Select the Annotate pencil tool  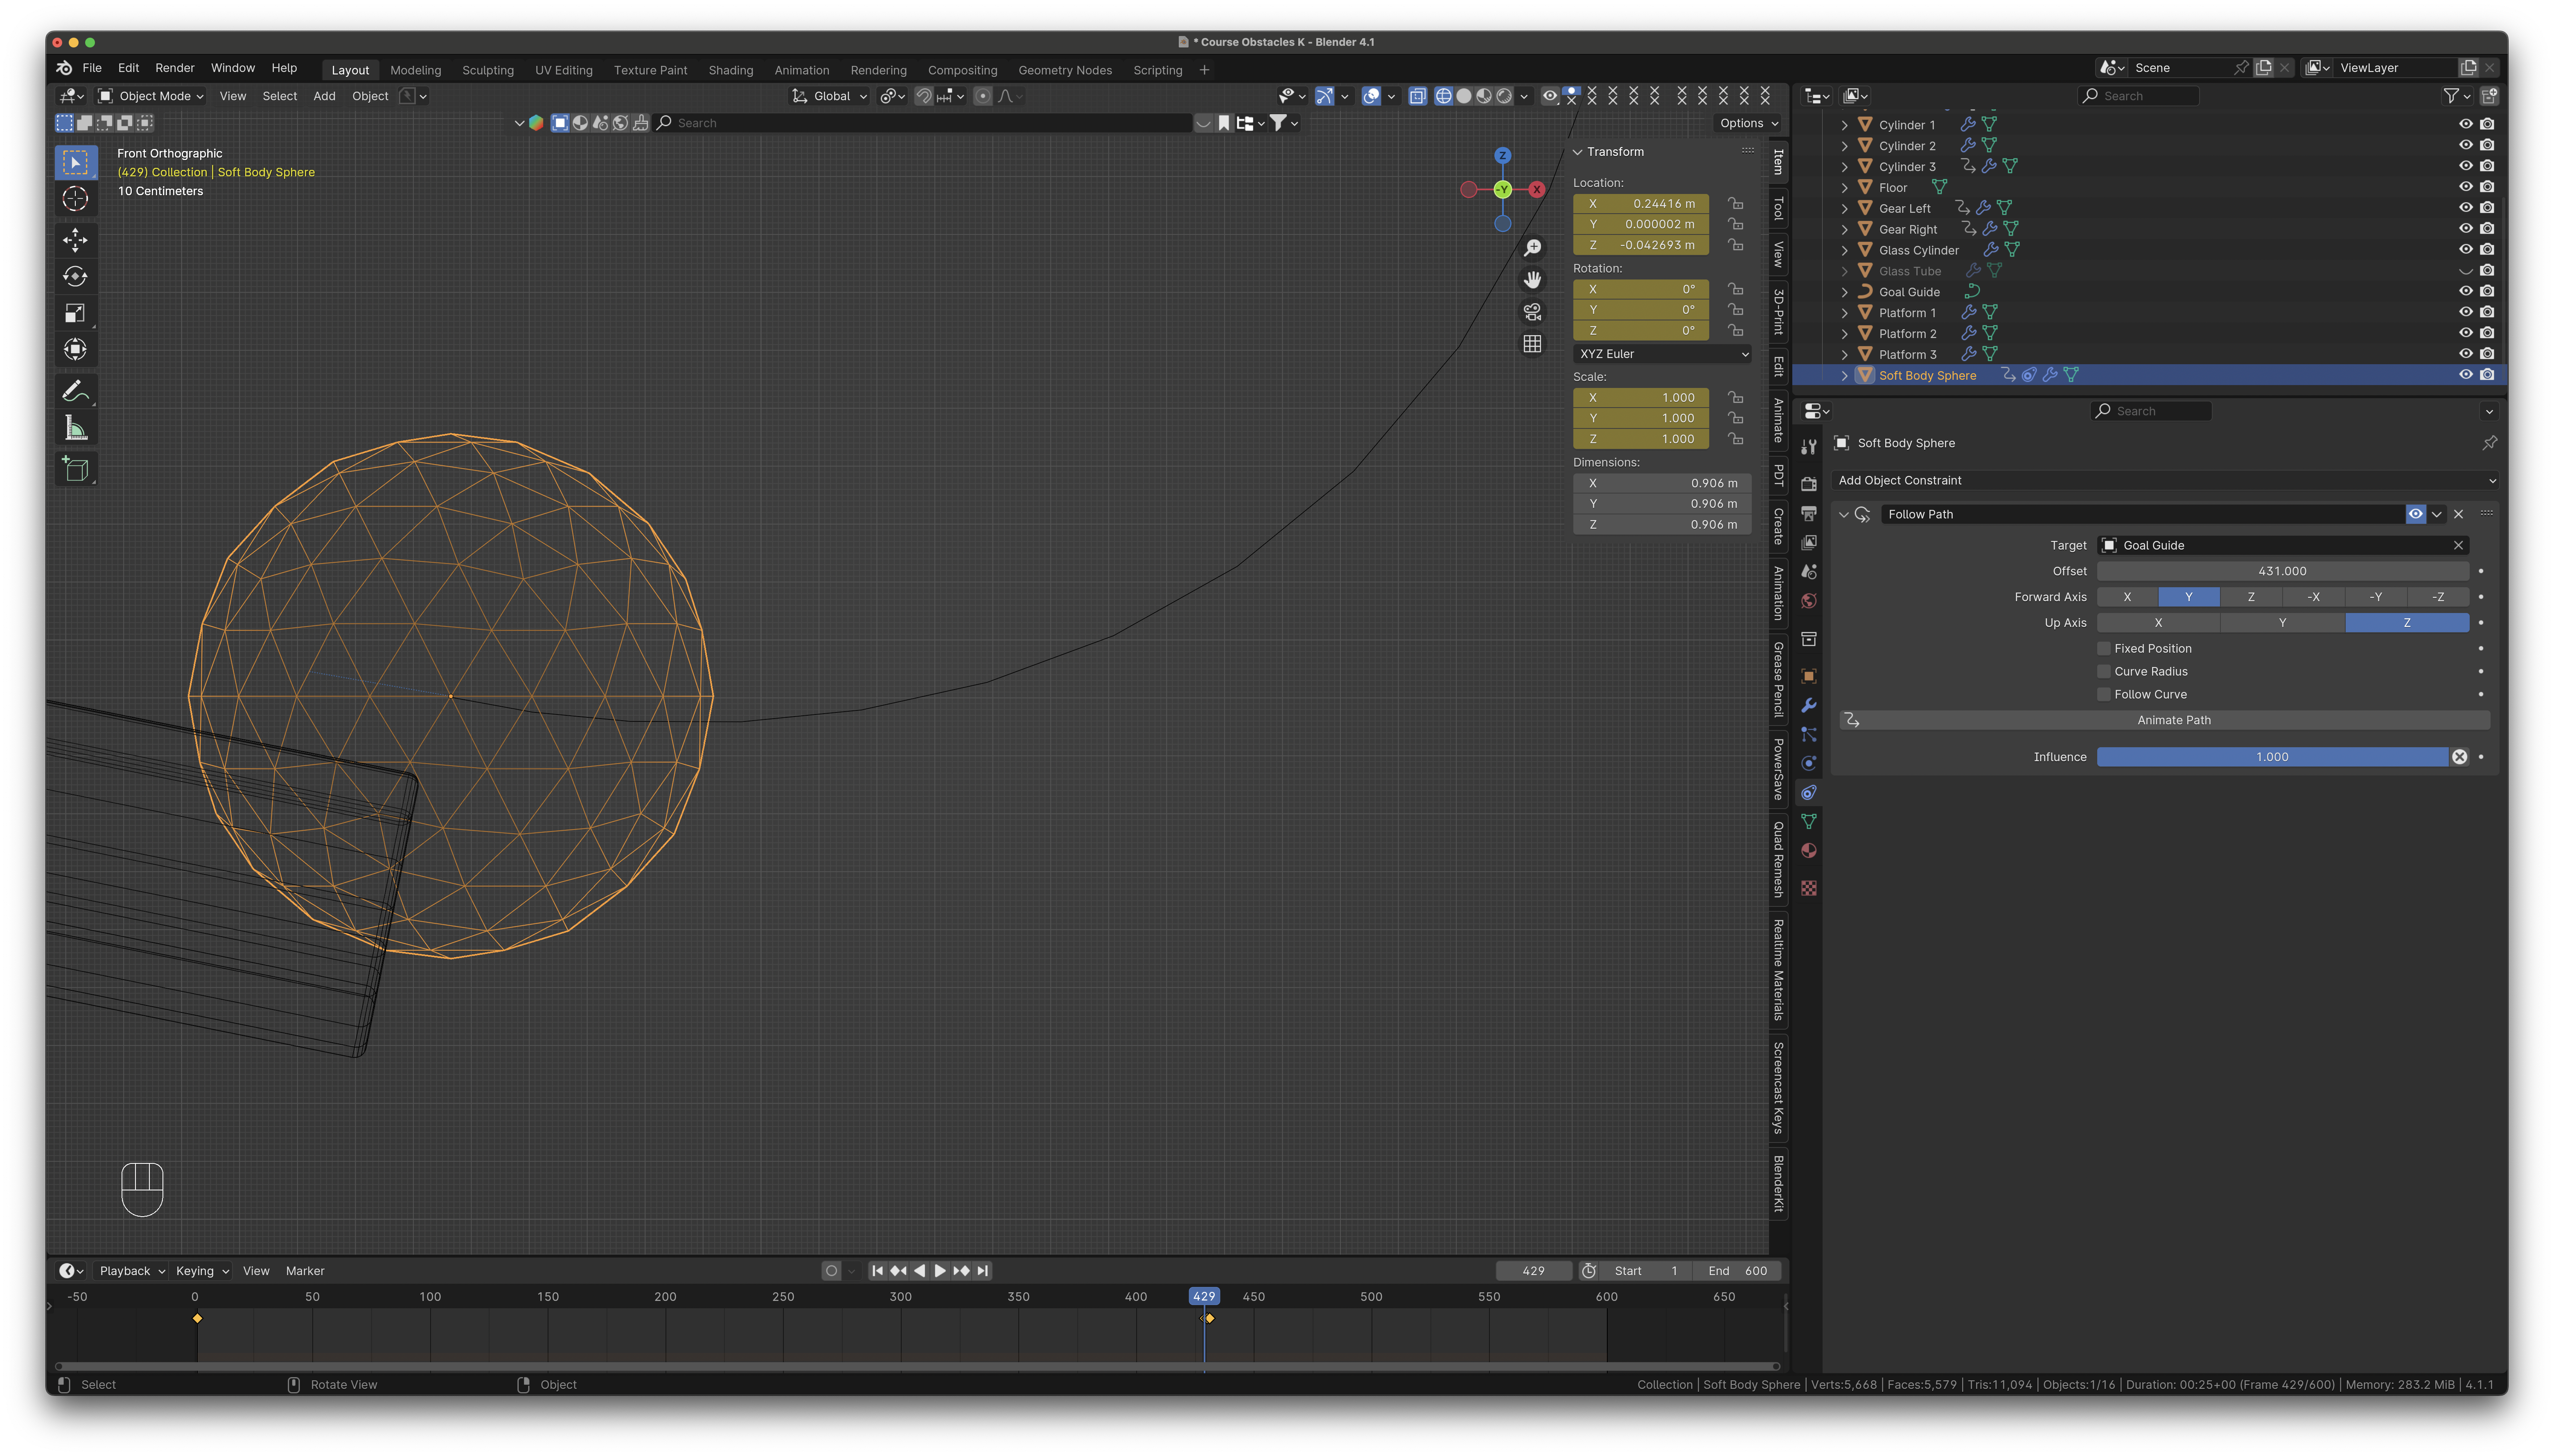75,391
